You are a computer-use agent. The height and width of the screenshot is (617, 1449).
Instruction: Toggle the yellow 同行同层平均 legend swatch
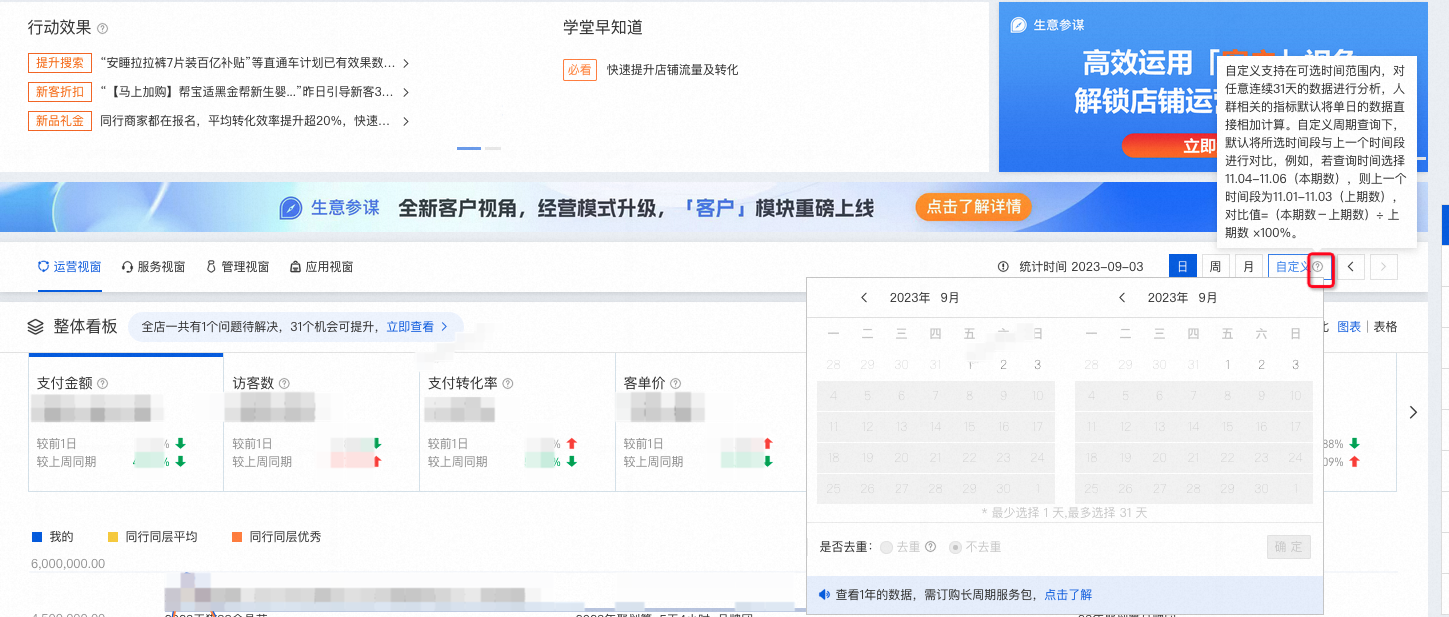[x=113, y=537]
